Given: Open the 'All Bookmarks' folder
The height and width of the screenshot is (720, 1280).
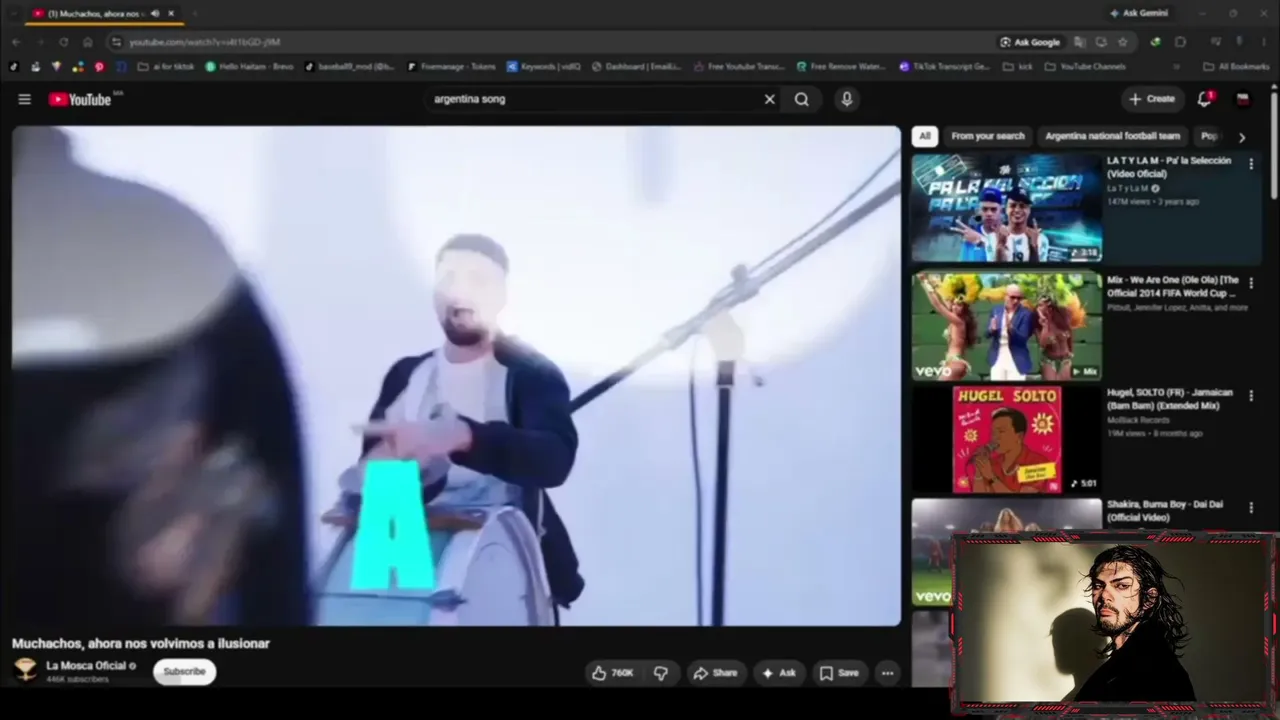Looking at the screenshot, I should point(1237,67).
